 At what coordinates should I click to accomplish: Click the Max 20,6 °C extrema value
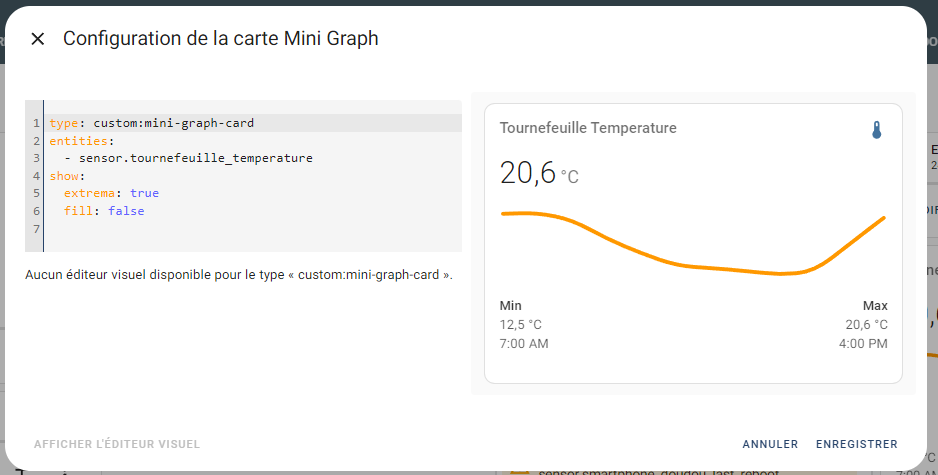pos(866,324)
